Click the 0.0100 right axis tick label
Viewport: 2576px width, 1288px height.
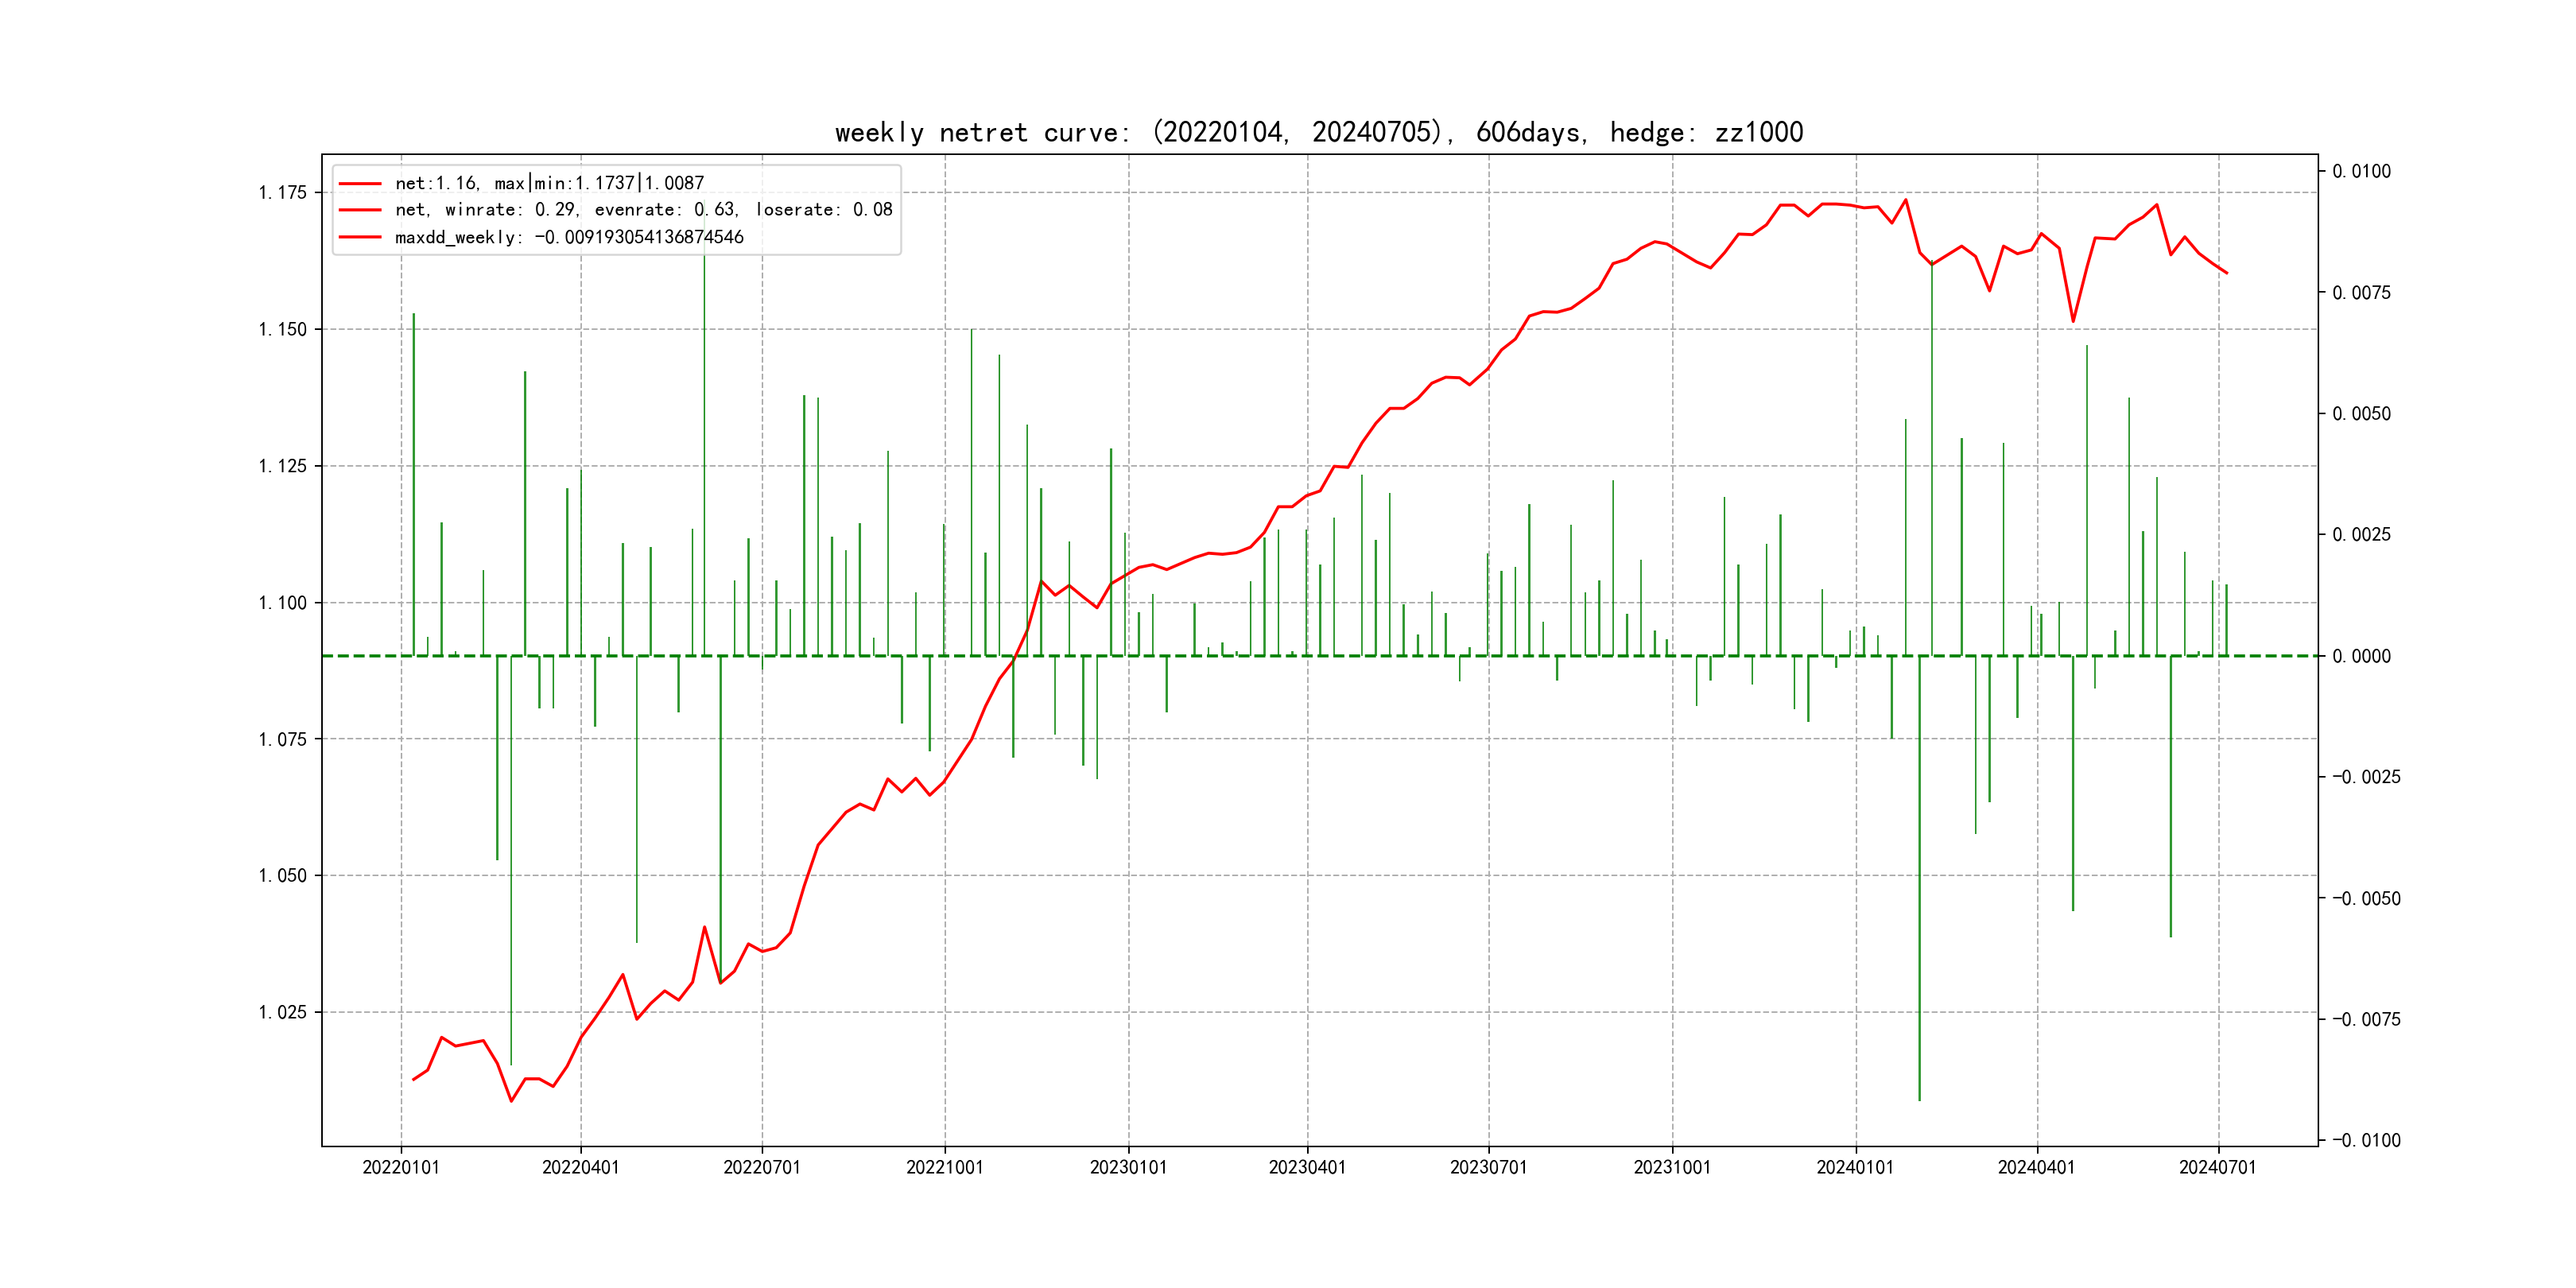coord(2361,172)
